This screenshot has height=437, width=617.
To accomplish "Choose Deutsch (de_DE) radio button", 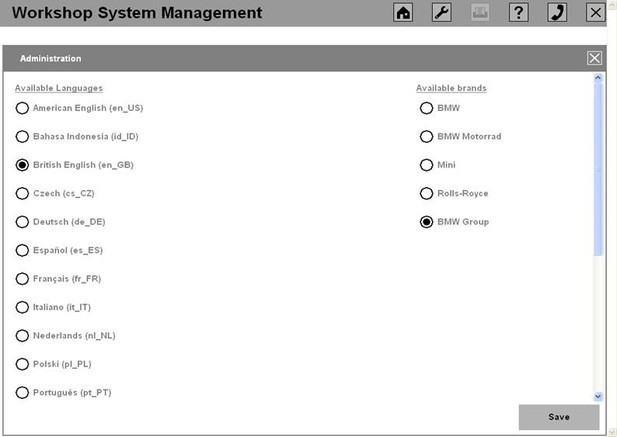I will (x=22, y=222).
